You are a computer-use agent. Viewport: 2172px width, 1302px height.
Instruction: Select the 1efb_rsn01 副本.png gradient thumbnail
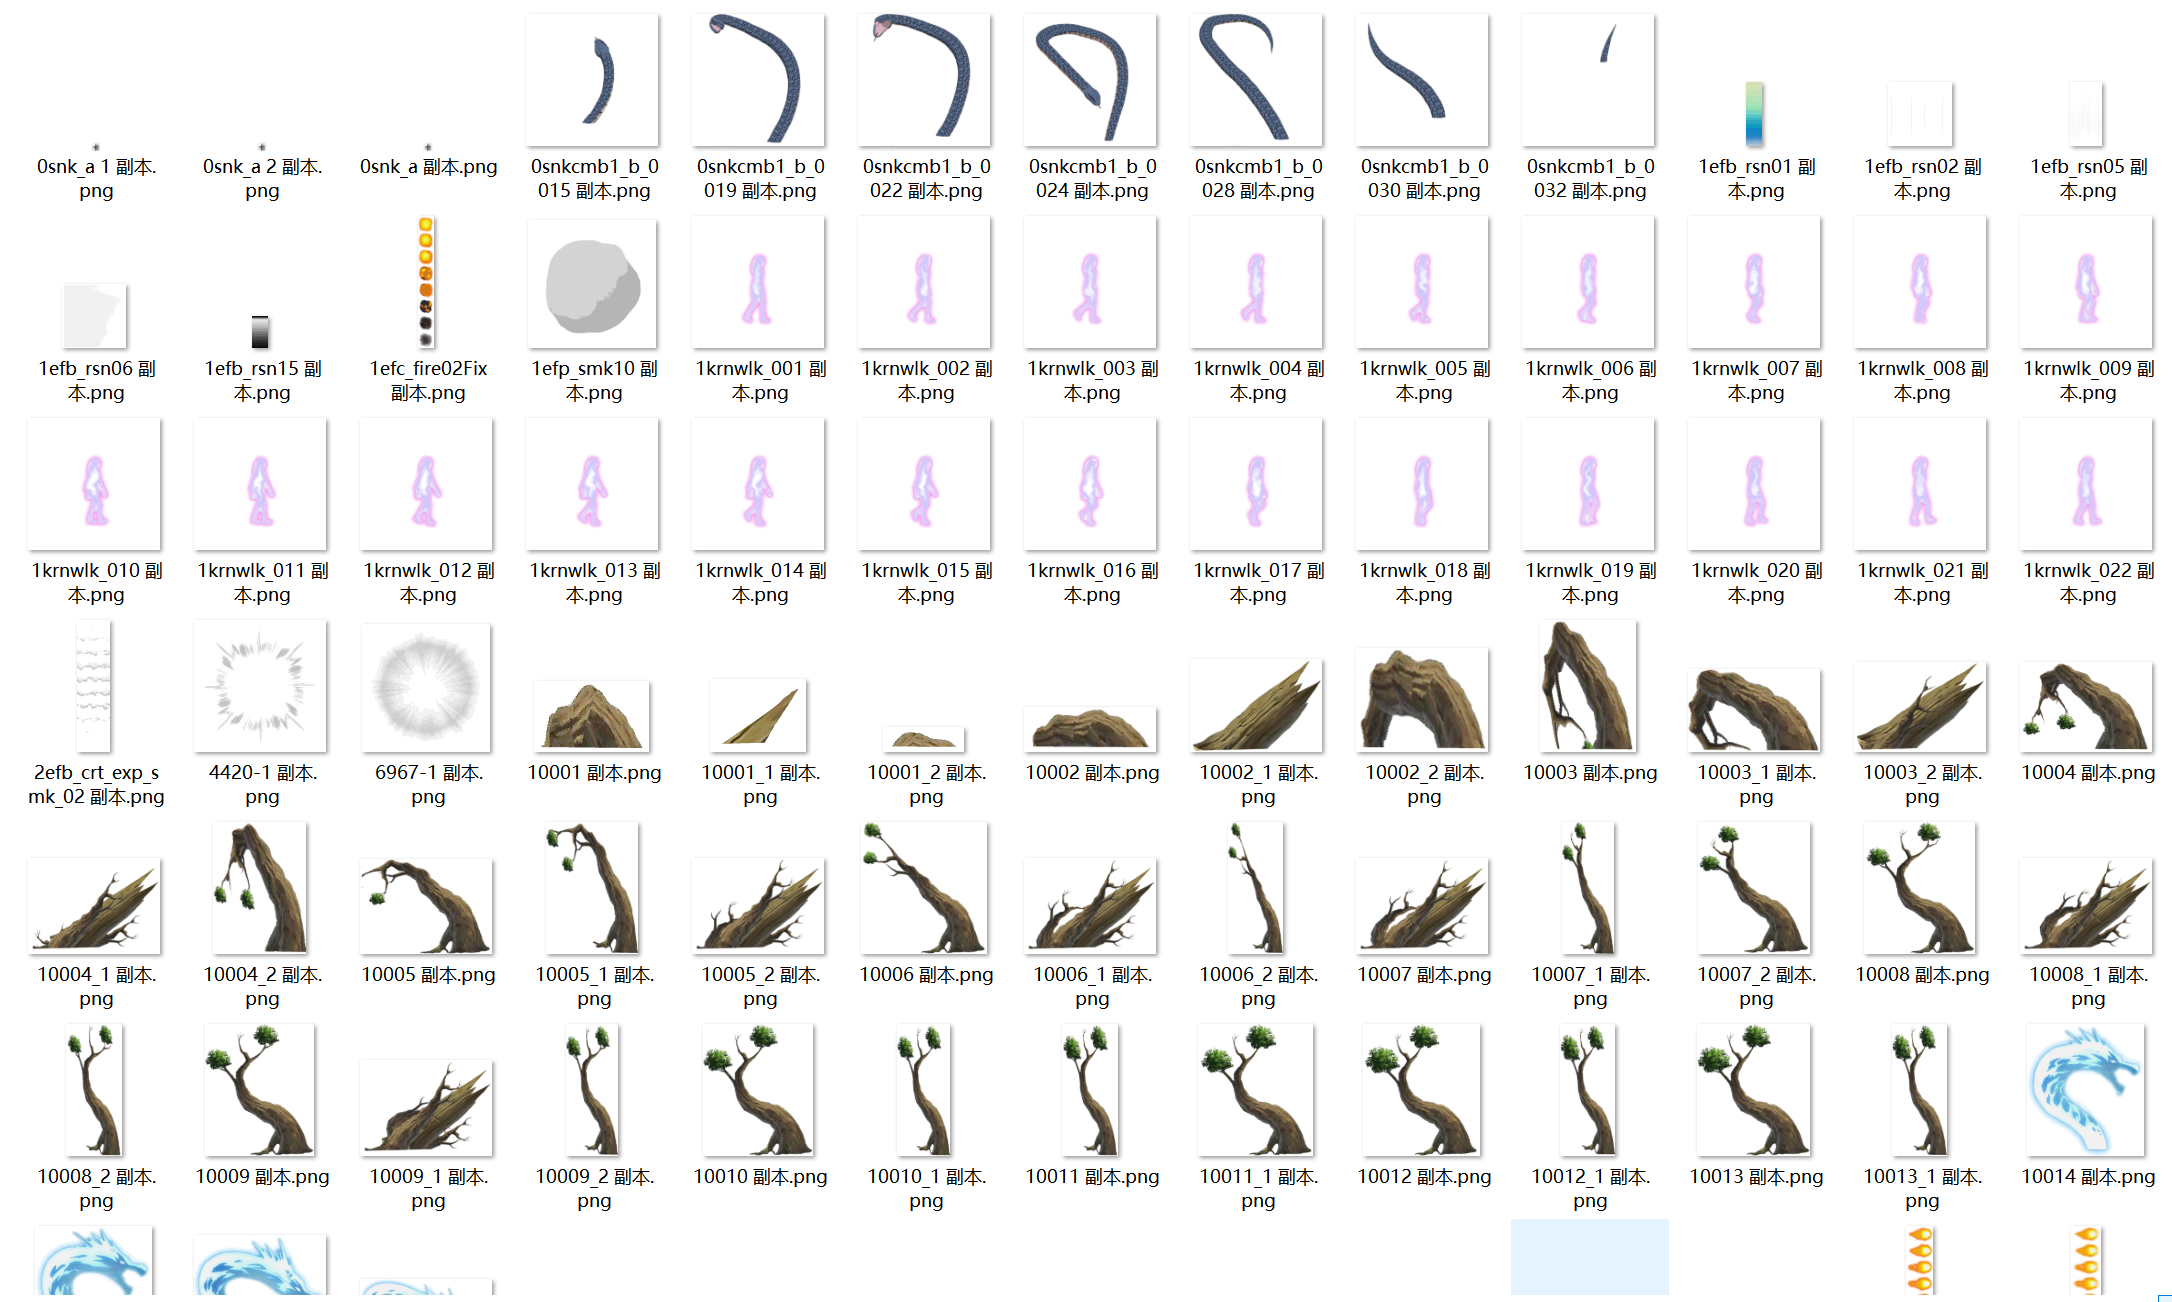pos(1755,114)
